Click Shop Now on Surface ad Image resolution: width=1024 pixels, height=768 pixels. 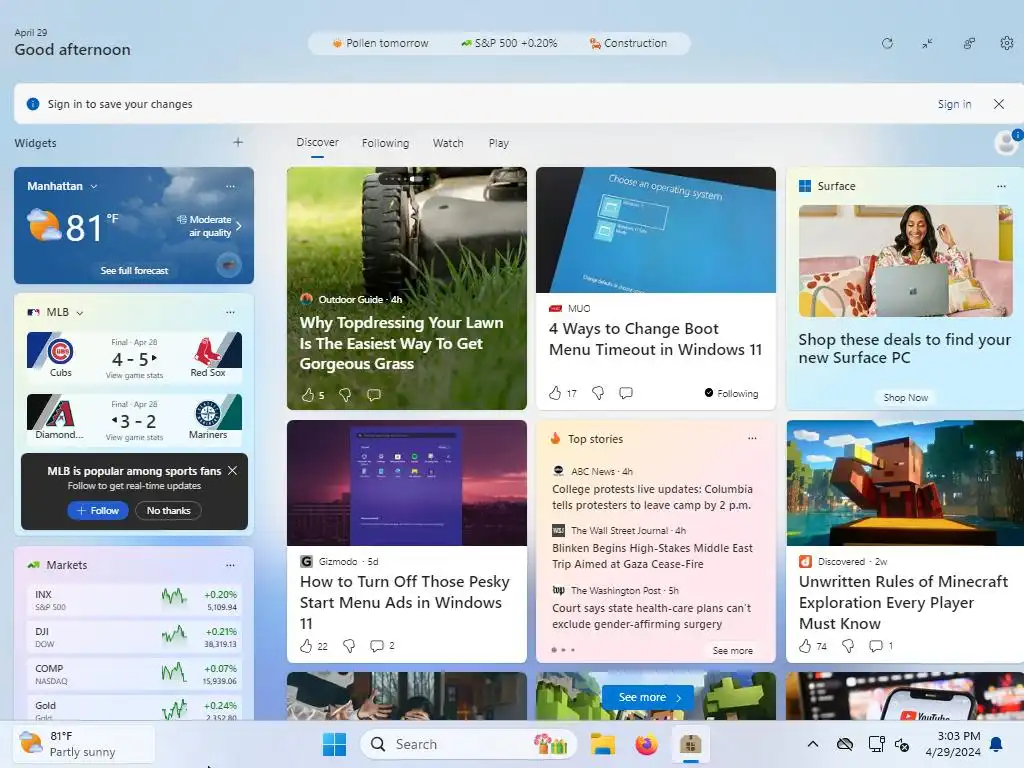[x=905, y=397]
